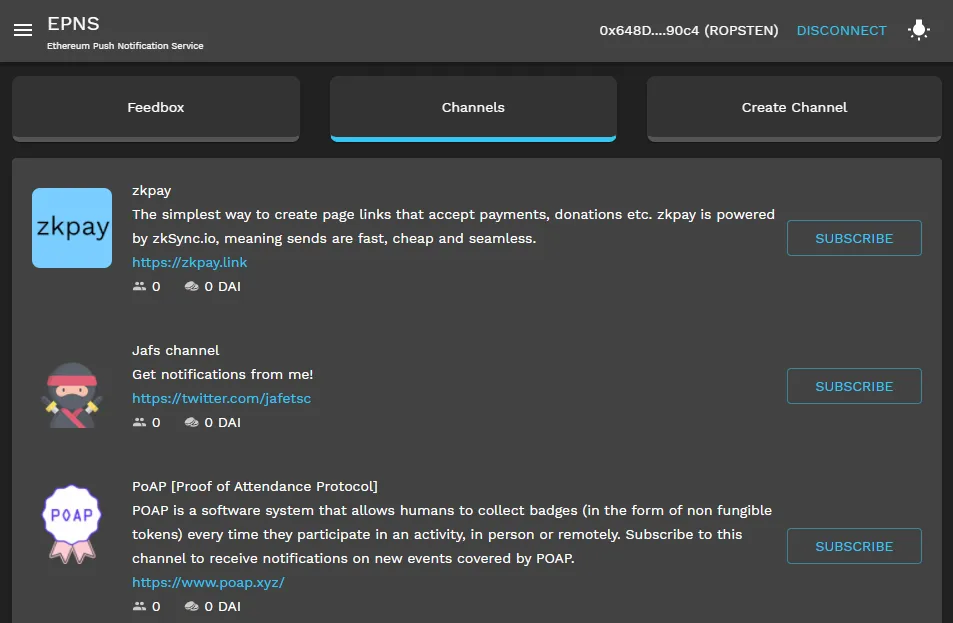The width and height of the screenshot is (953, 623).
Task: Visit the twitter.com/jafetsc link
Action: [x=221, y=399]
